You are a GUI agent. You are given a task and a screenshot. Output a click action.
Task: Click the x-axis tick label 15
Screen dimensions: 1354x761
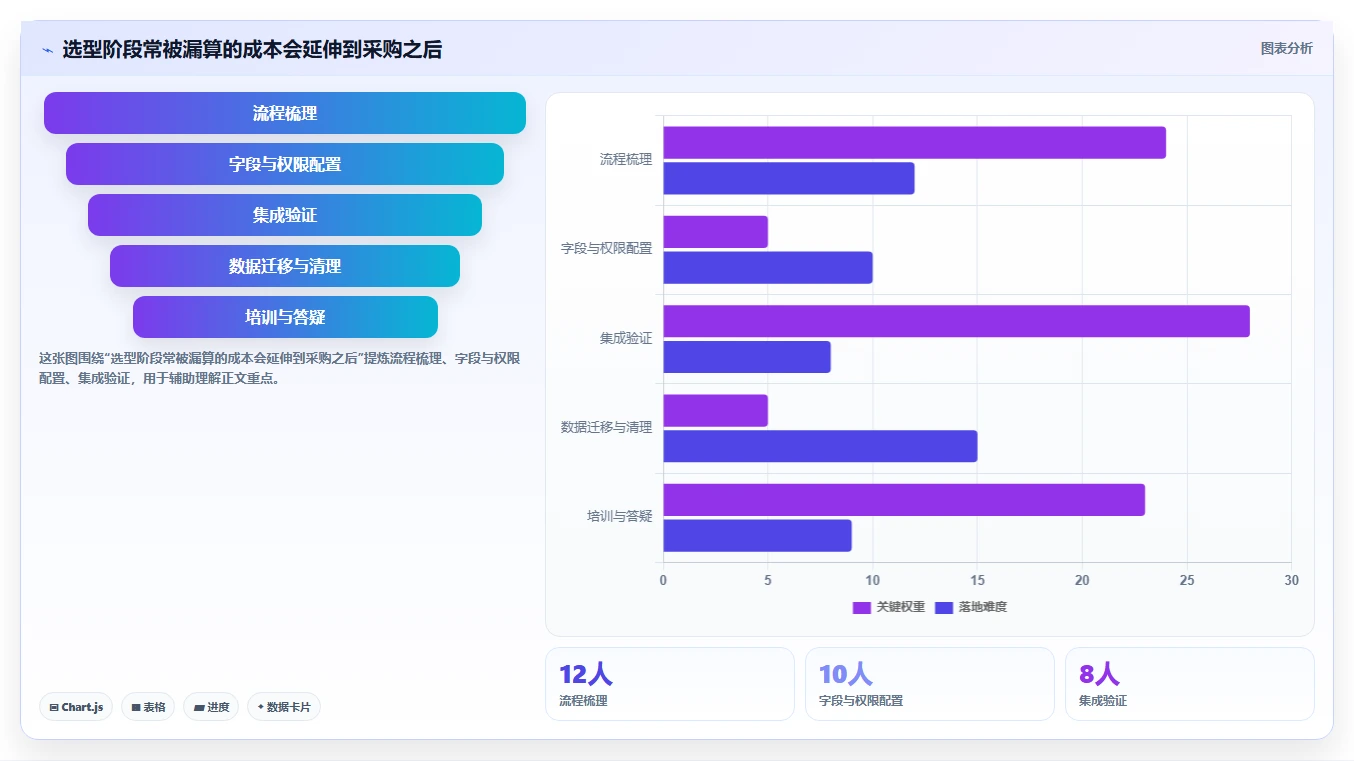click(x=977, y=580)
